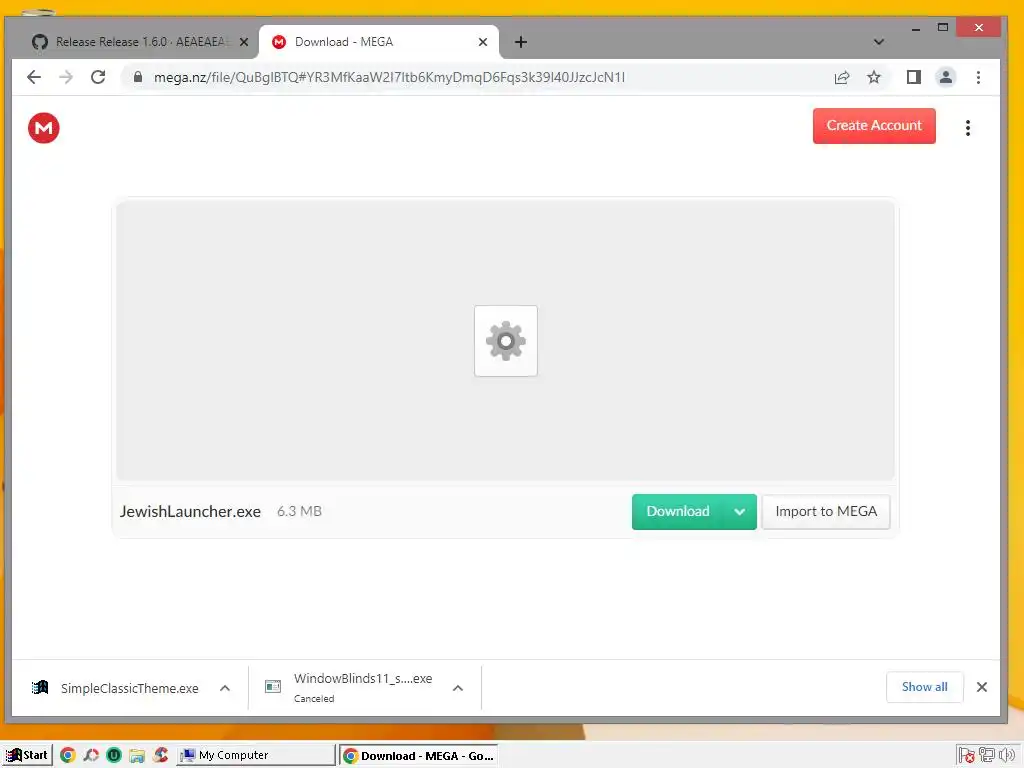Close the GitHub Release 1.6.0 tab
The height and width of the screenshot is (768, 1024).
click(244, 42)
